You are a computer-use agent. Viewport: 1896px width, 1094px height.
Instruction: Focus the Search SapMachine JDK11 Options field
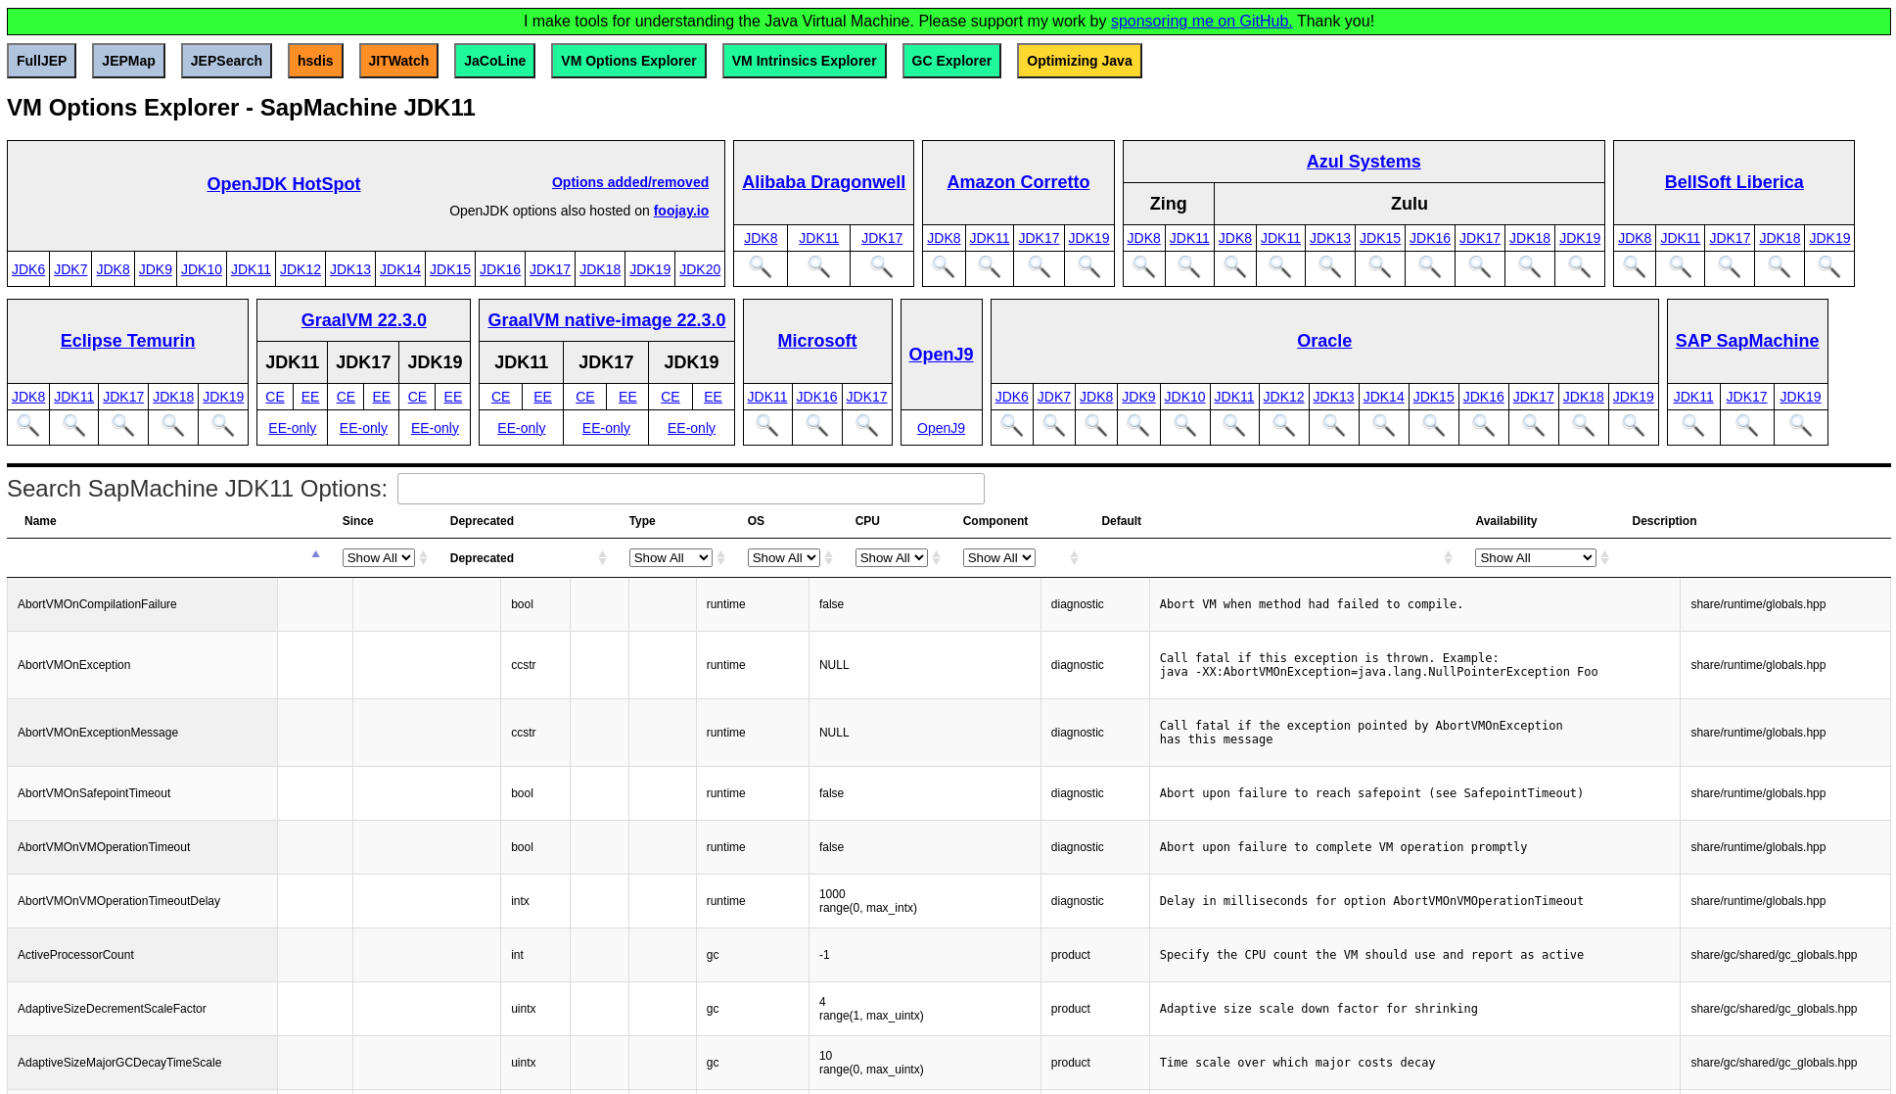690,489
